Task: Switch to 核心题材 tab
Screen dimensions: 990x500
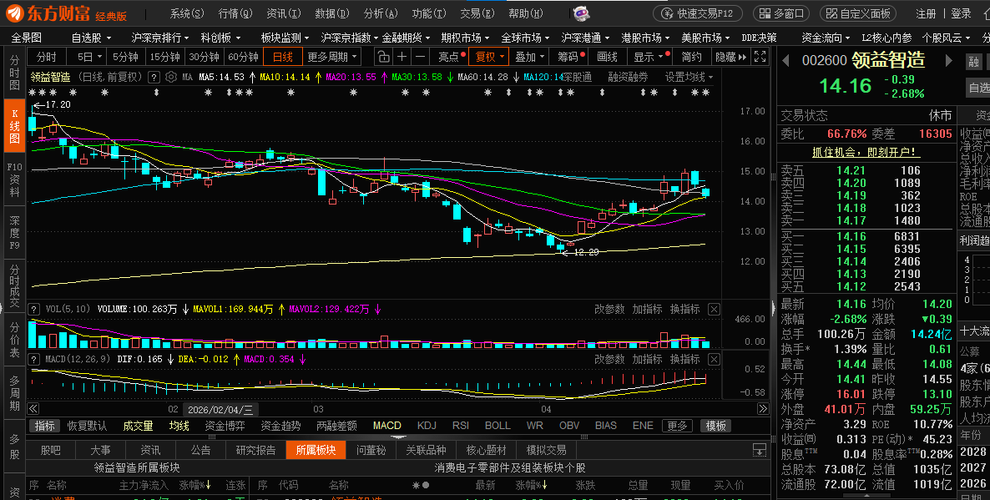Action: (486, 450)
